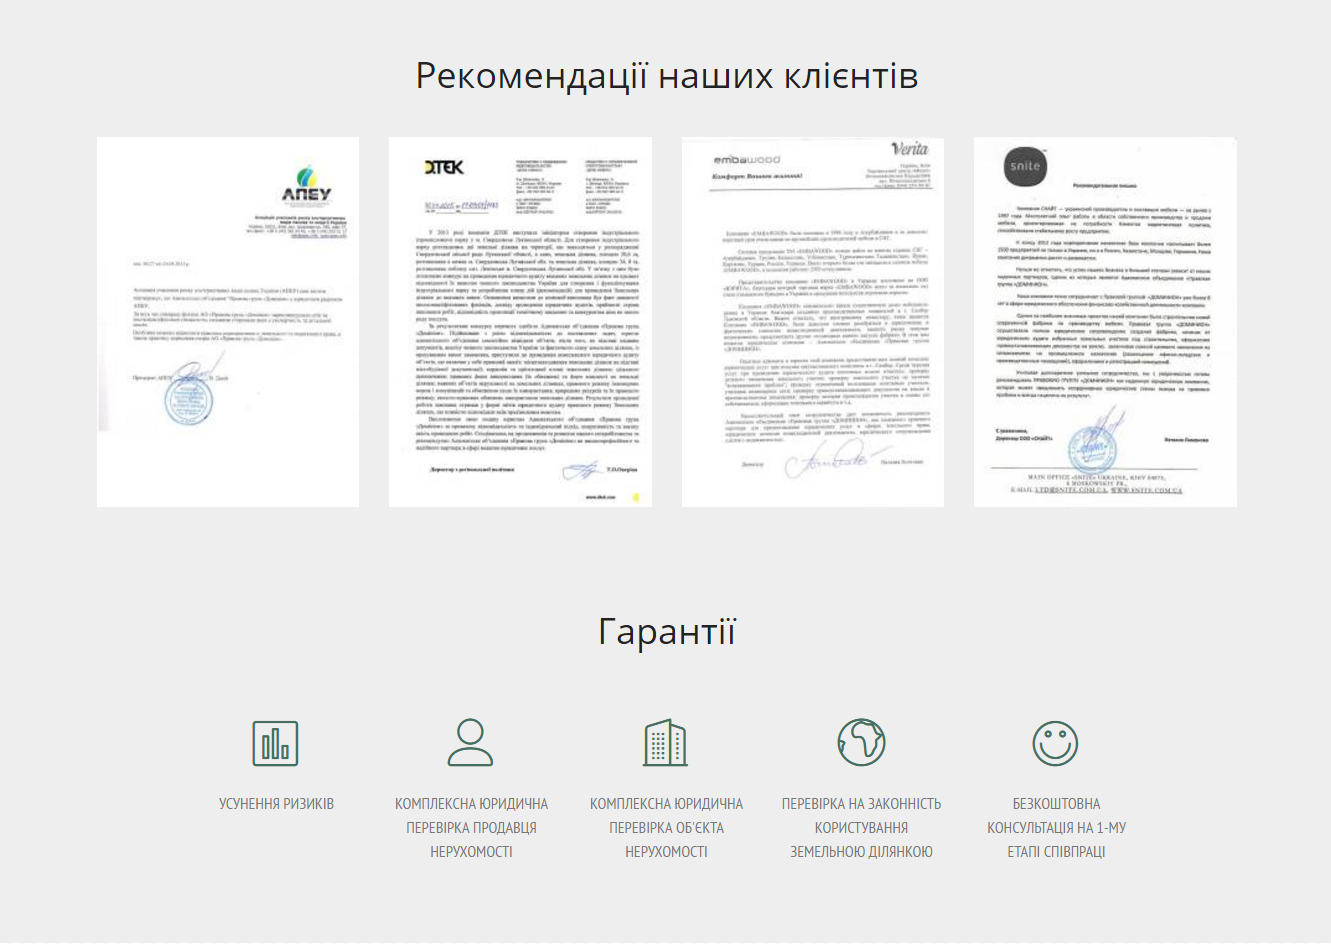Select the globe icon for land use
This screenshot has width=1331, height=944.
click(x=861, y=743)
